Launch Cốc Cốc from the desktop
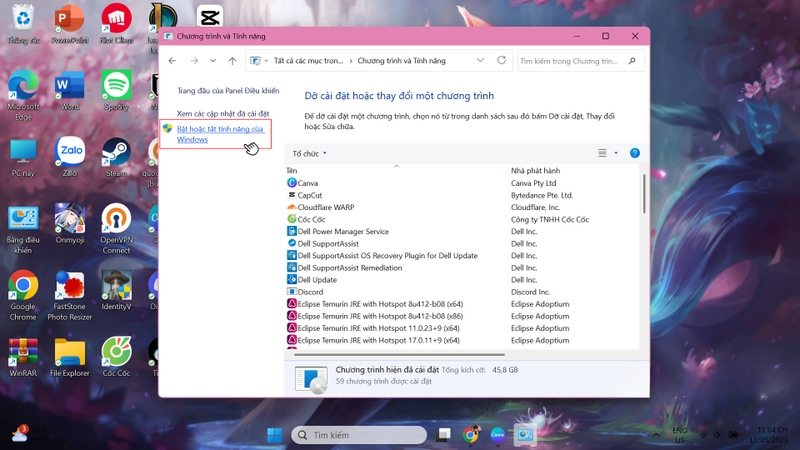 click(x=116, y=357)
